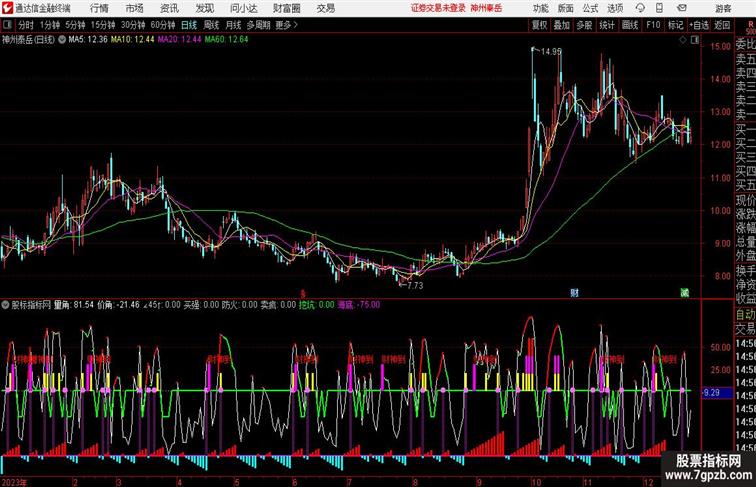The image size is (756, 487).
Task: Open the 发现 menu
Action: click(204, 8)
